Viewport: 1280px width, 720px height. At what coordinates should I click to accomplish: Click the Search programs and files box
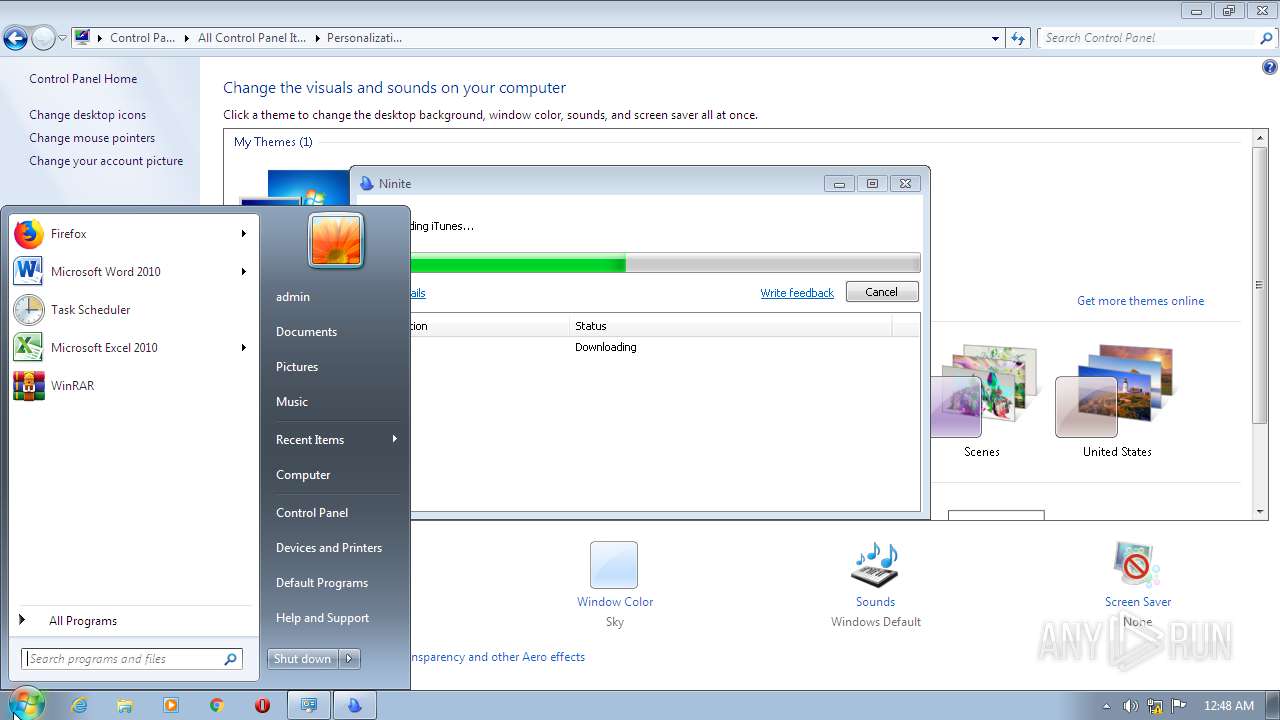(x=132, y=659)
